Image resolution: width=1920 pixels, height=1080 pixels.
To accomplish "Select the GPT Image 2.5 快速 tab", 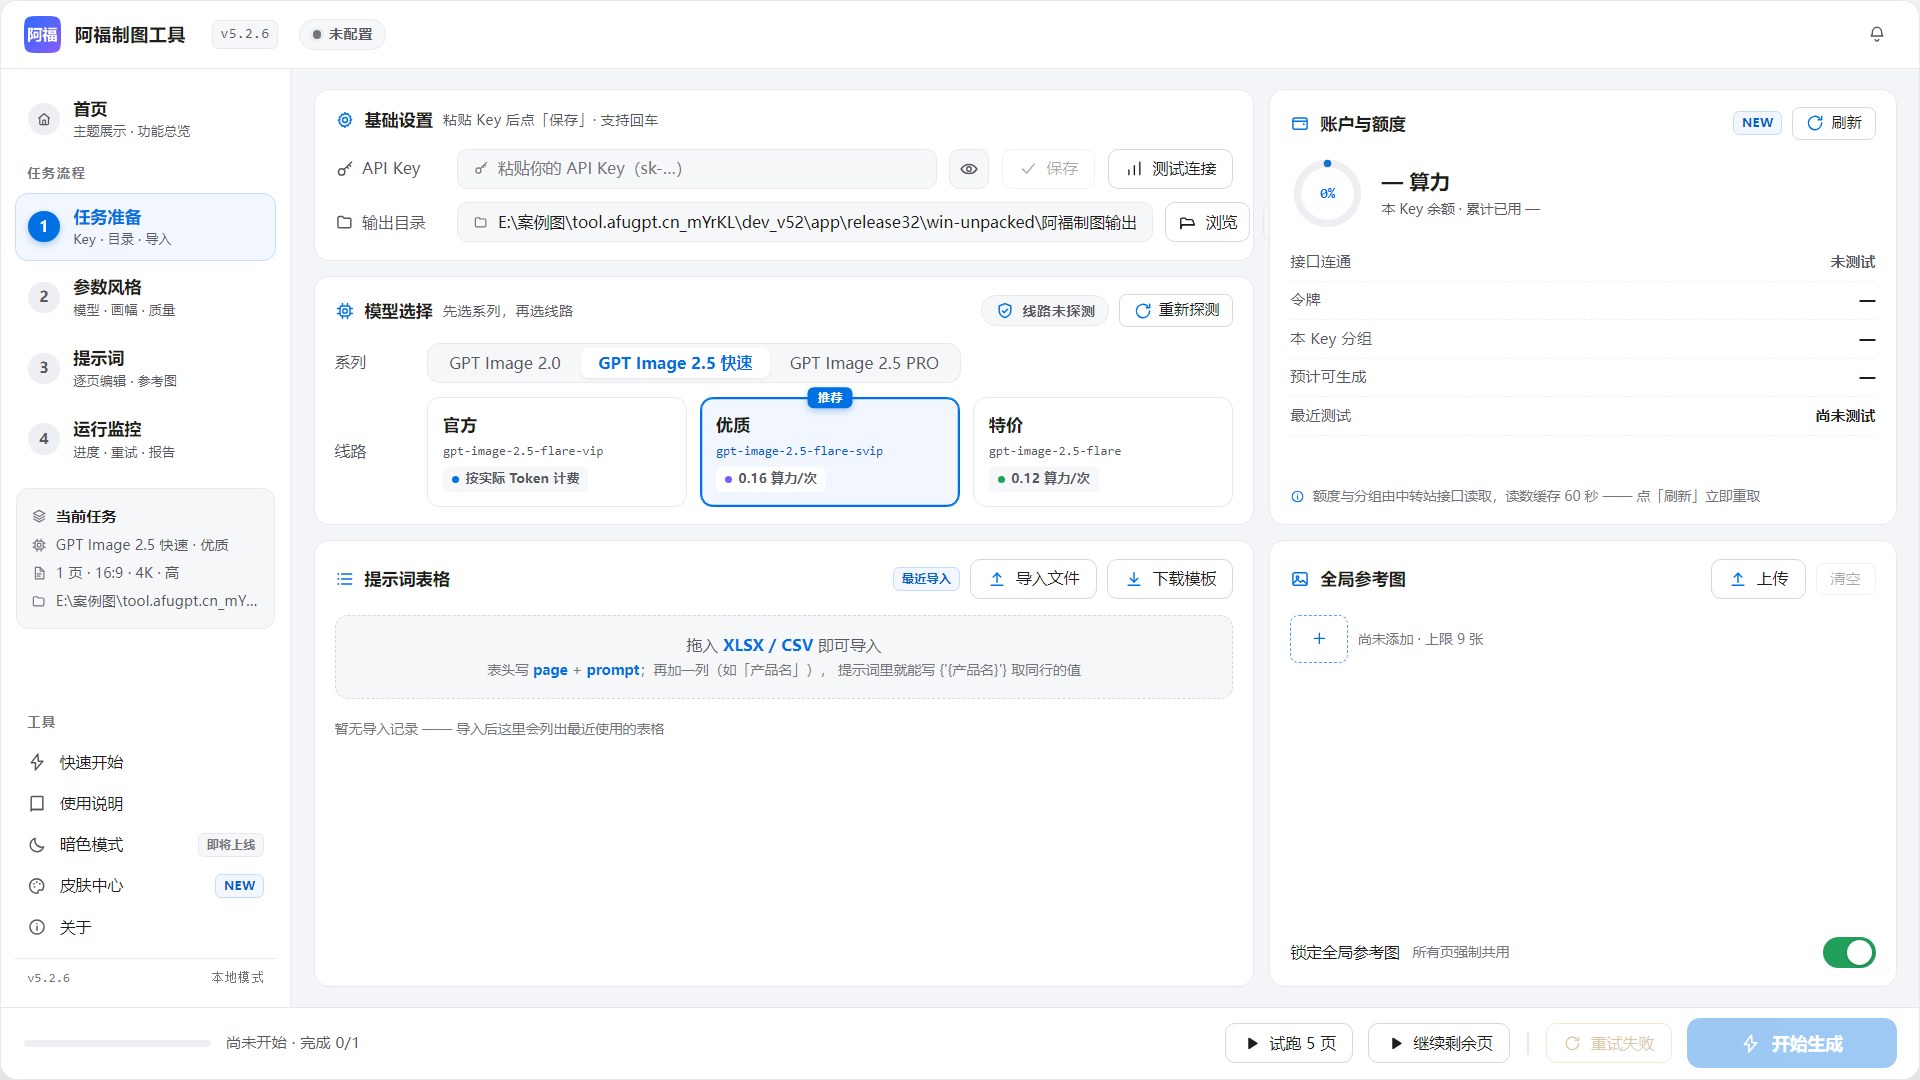I will click(x=675, y=363).
